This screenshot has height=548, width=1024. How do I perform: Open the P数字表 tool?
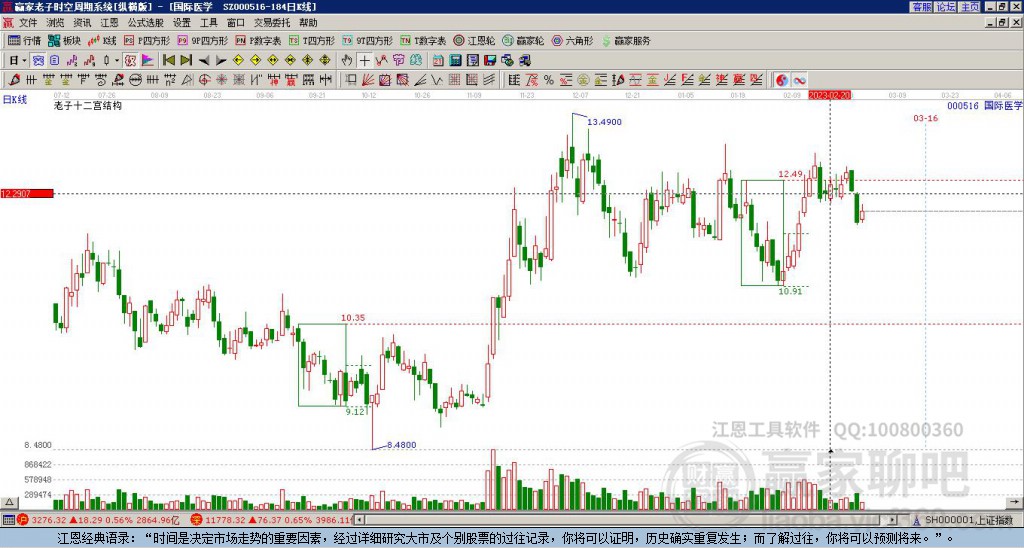pyautogui.click(x=258, y=40)
